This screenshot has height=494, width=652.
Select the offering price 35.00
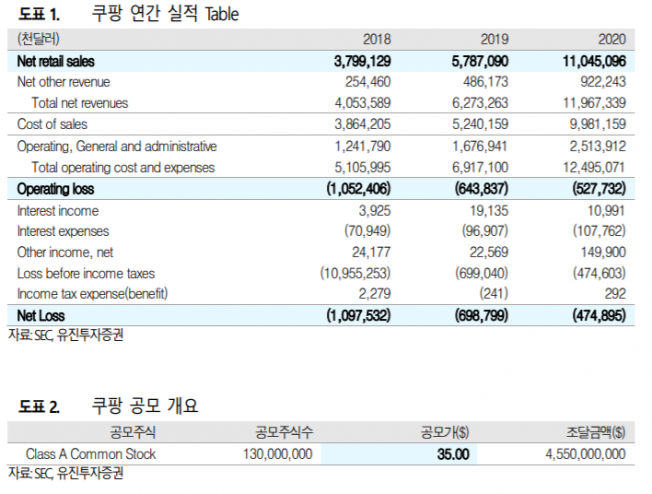[453, 454]
